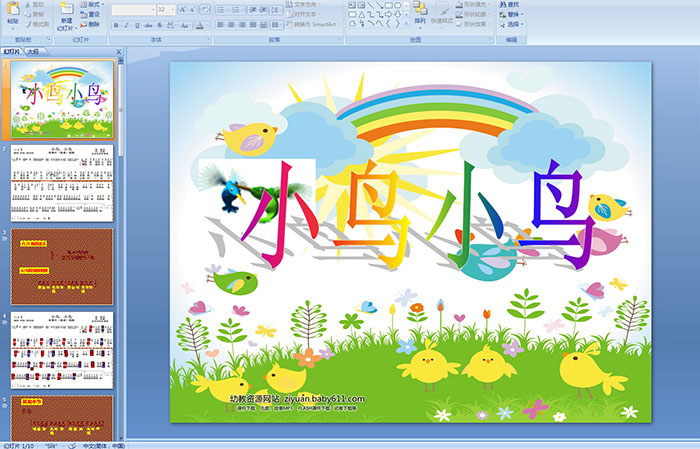Select the right arrow shape in gallery
This screenshot has width=700, height=449.
[388, 15]
